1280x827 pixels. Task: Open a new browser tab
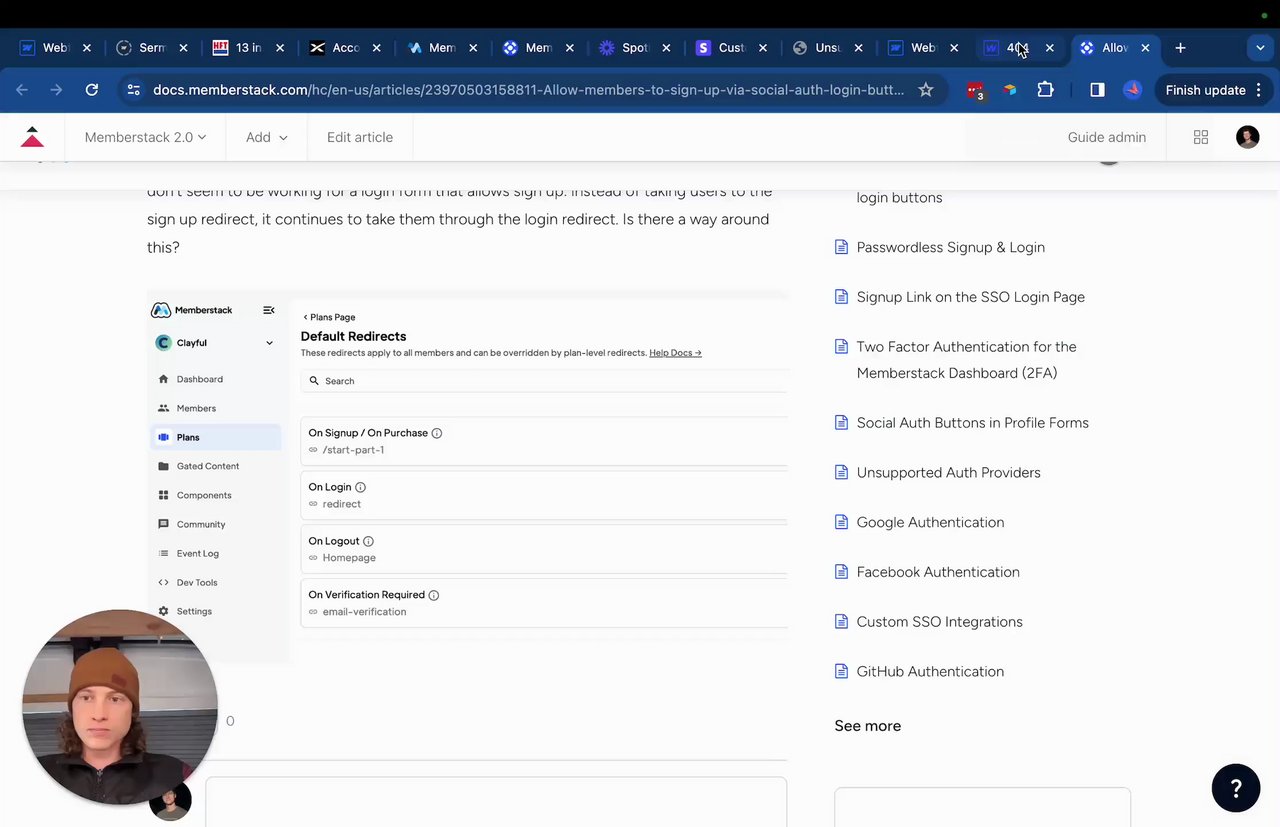point(1180,48)
